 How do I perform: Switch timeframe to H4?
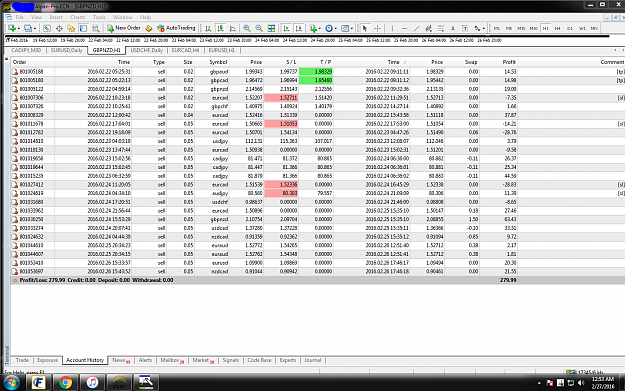(558, 28)
